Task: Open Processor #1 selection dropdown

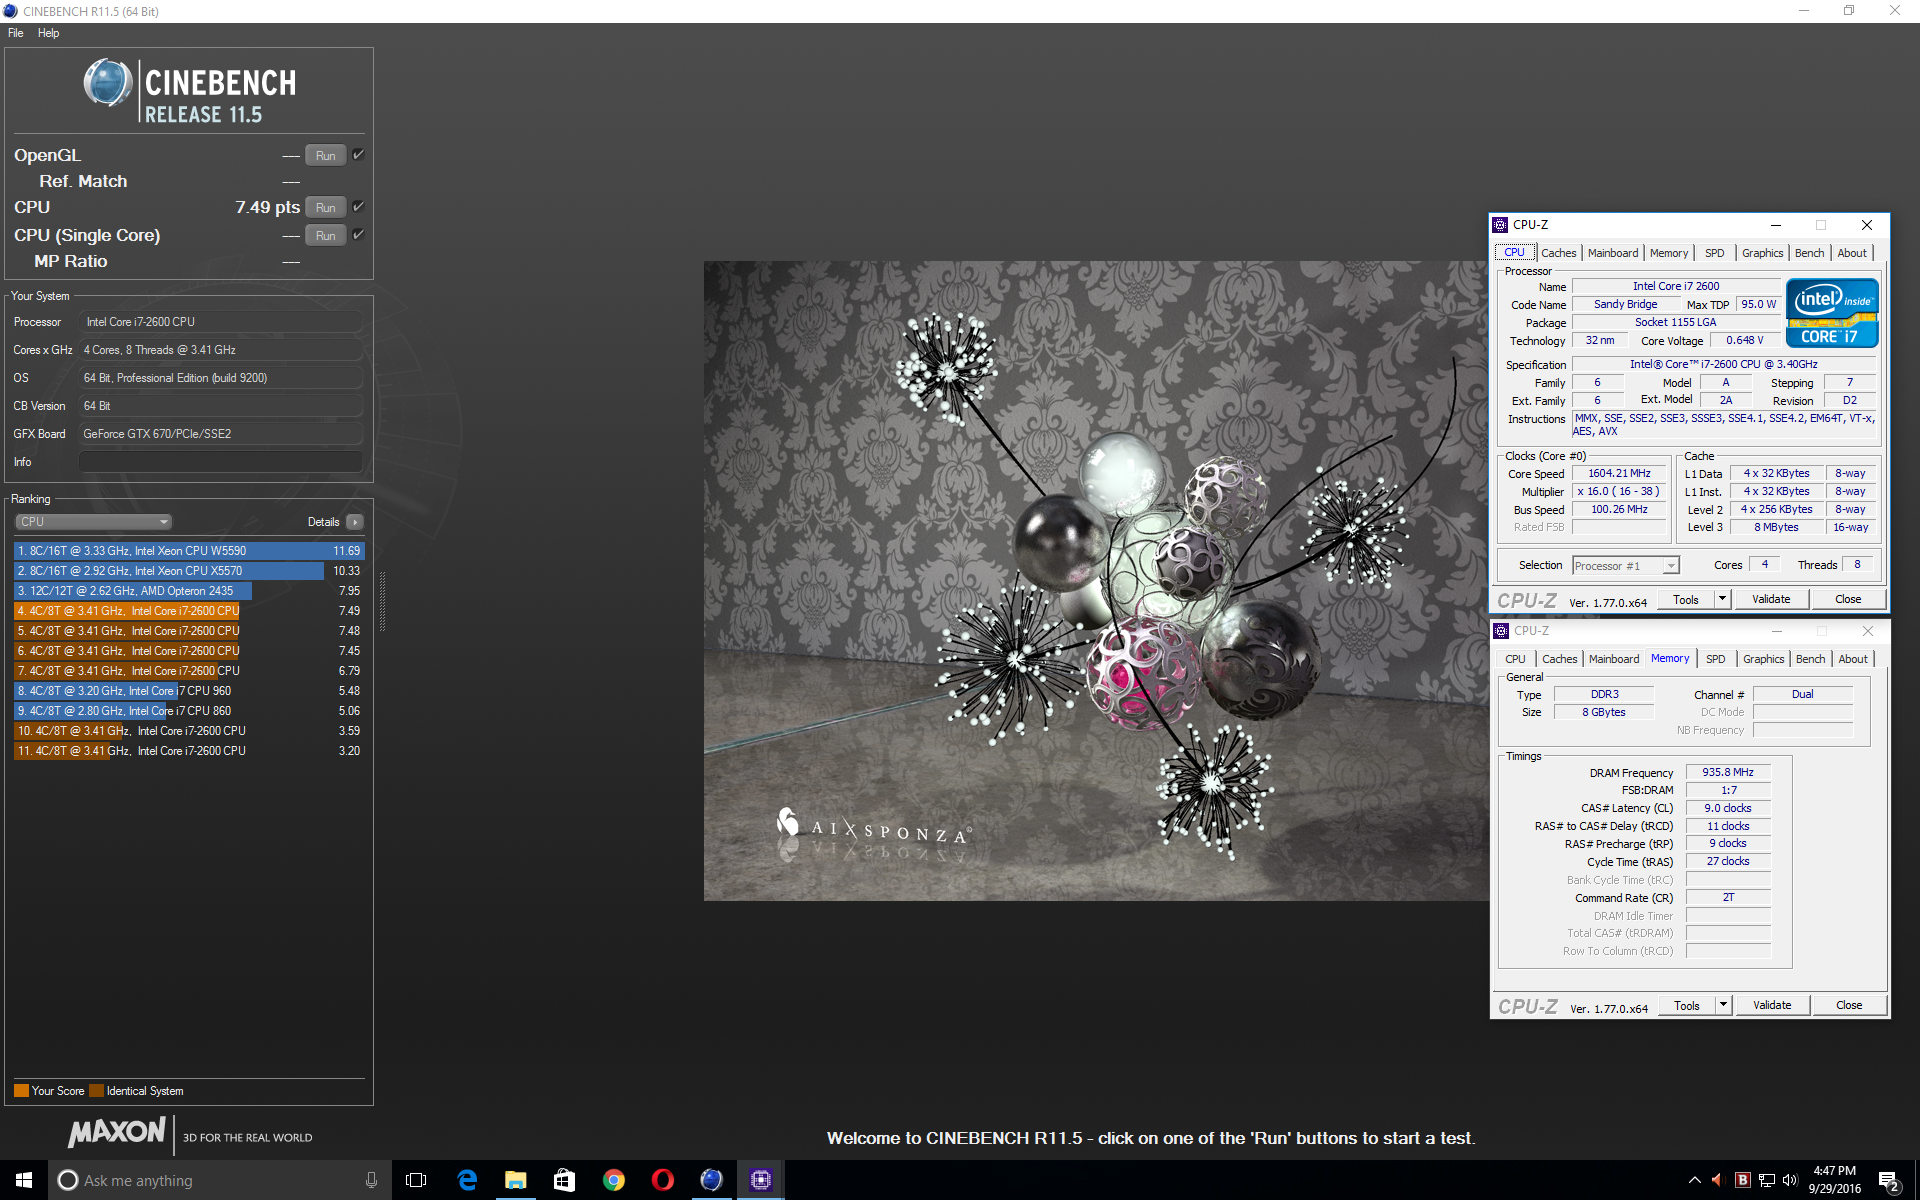Action: (1625, 566)
